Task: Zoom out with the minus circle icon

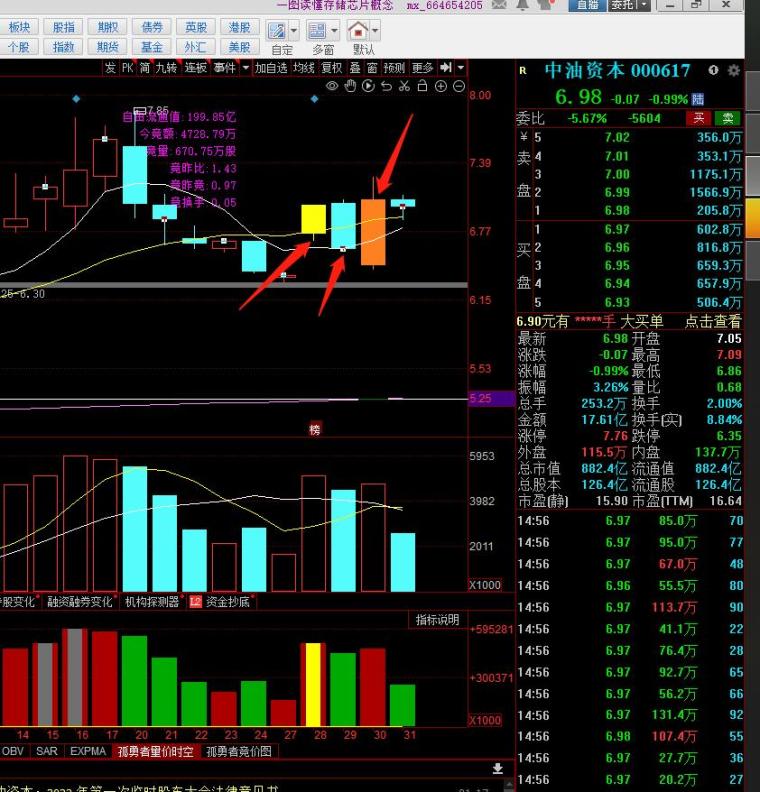Action: point(459,86)
